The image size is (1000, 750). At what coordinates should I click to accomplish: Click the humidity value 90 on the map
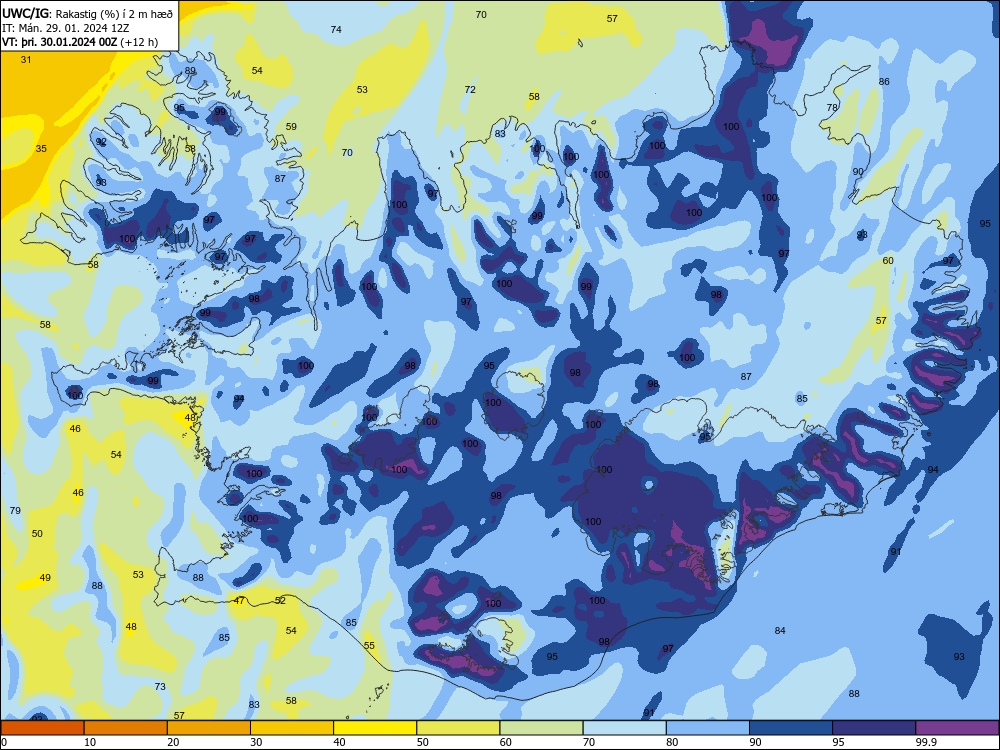click(x=858, y=172)
